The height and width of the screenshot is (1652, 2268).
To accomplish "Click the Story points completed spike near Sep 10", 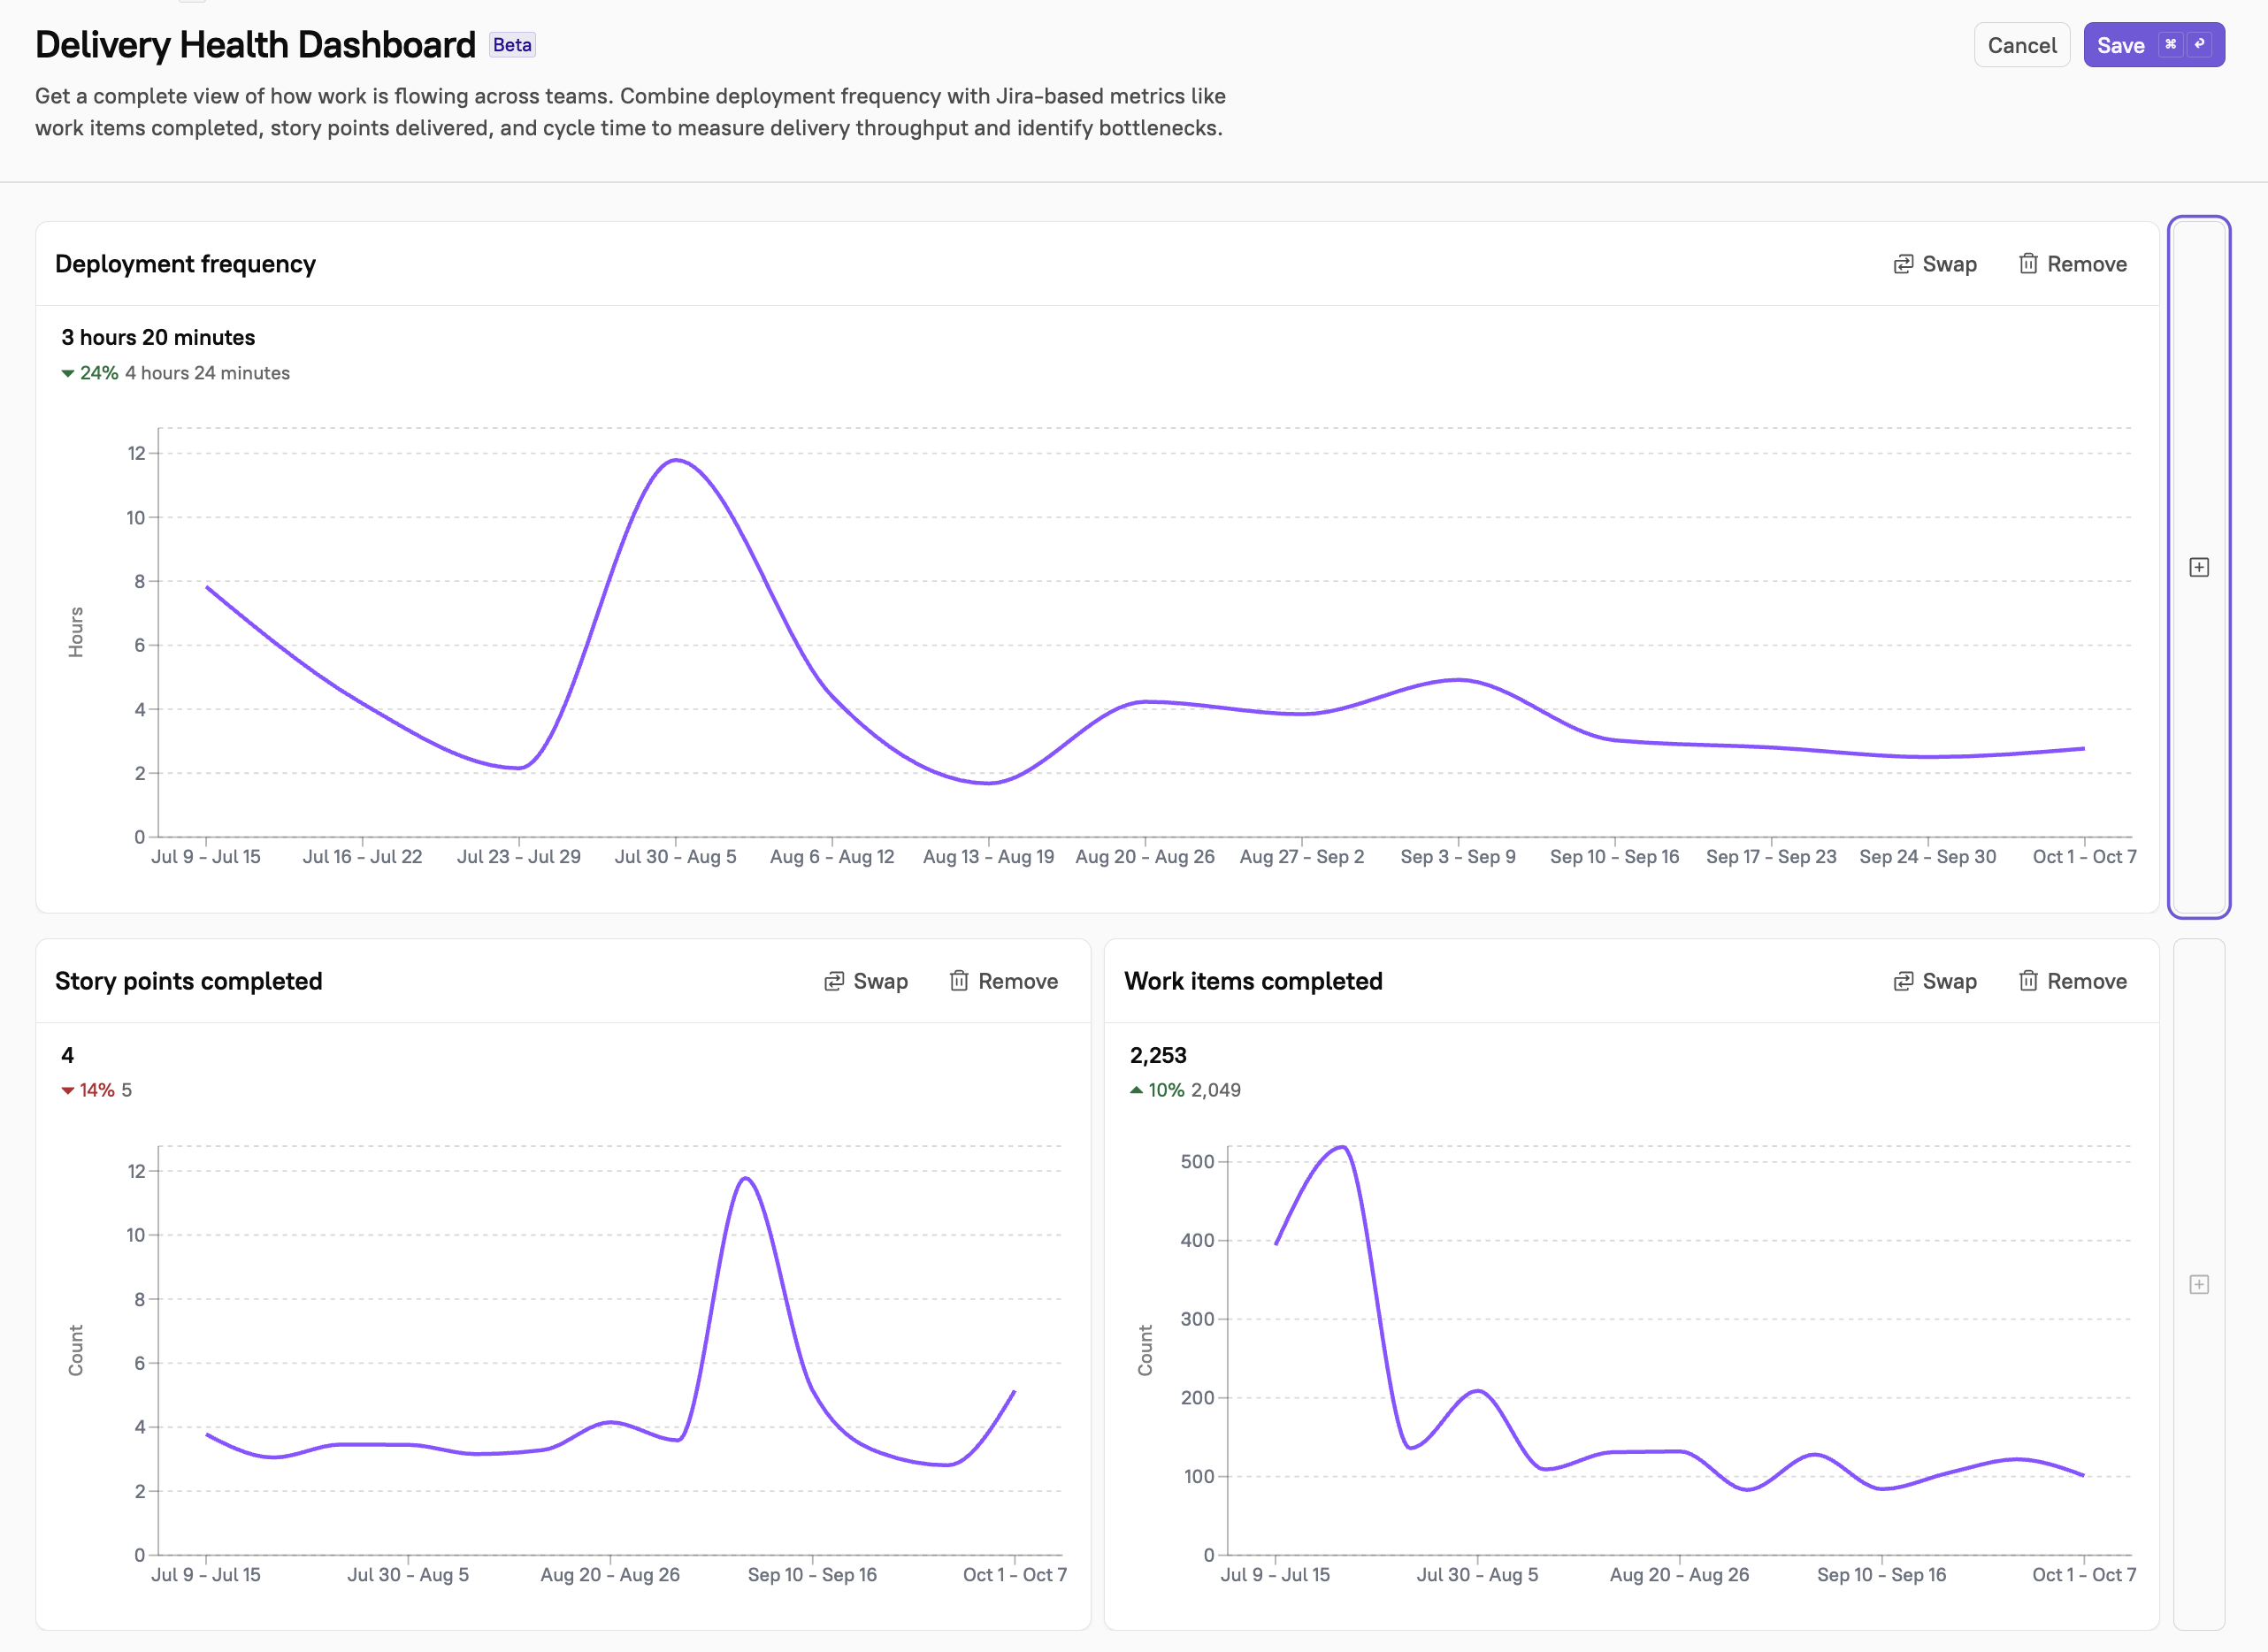I will [746, 1179].
